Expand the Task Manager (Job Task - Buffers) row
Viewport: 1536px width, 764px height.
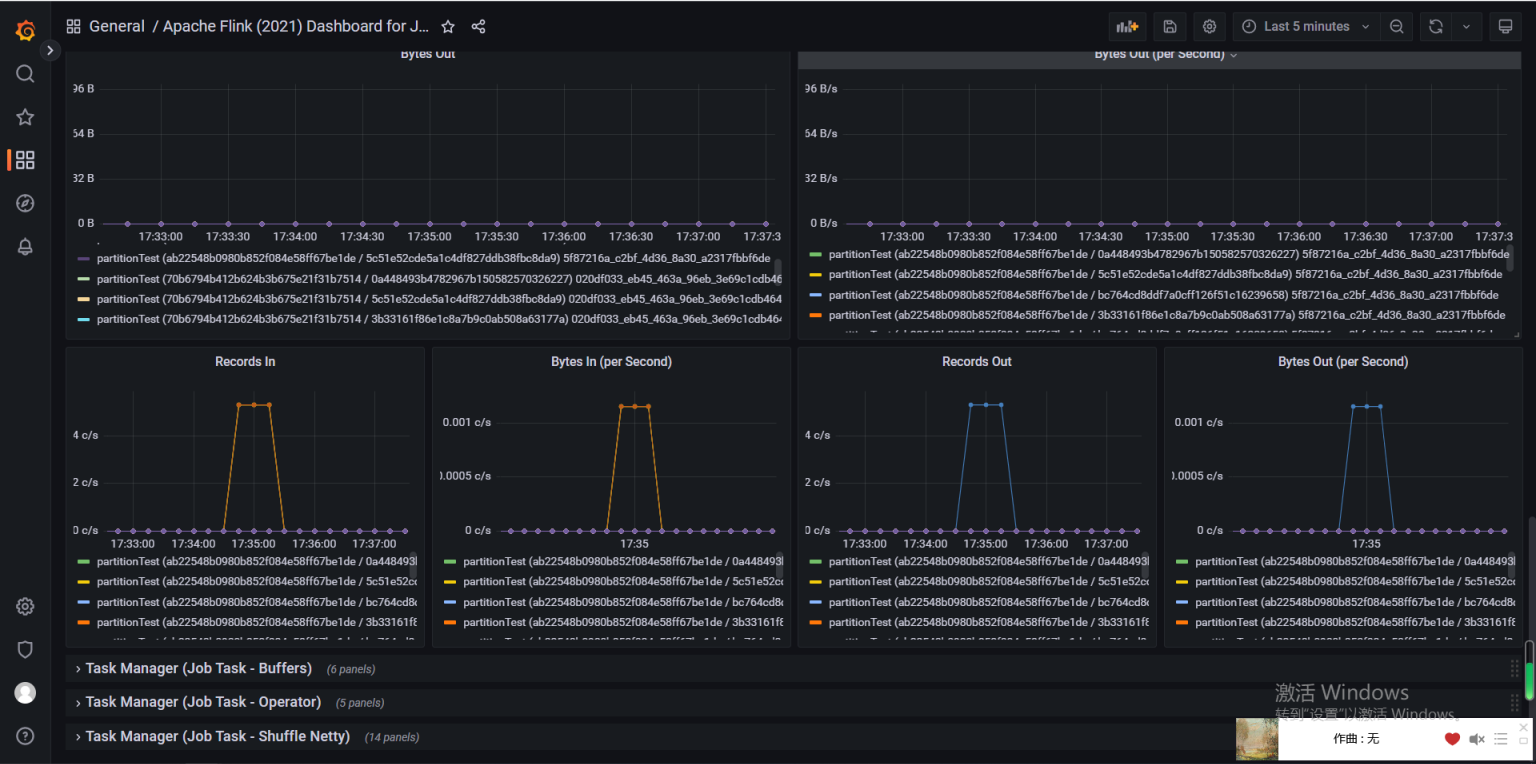(x=198, y=668)
